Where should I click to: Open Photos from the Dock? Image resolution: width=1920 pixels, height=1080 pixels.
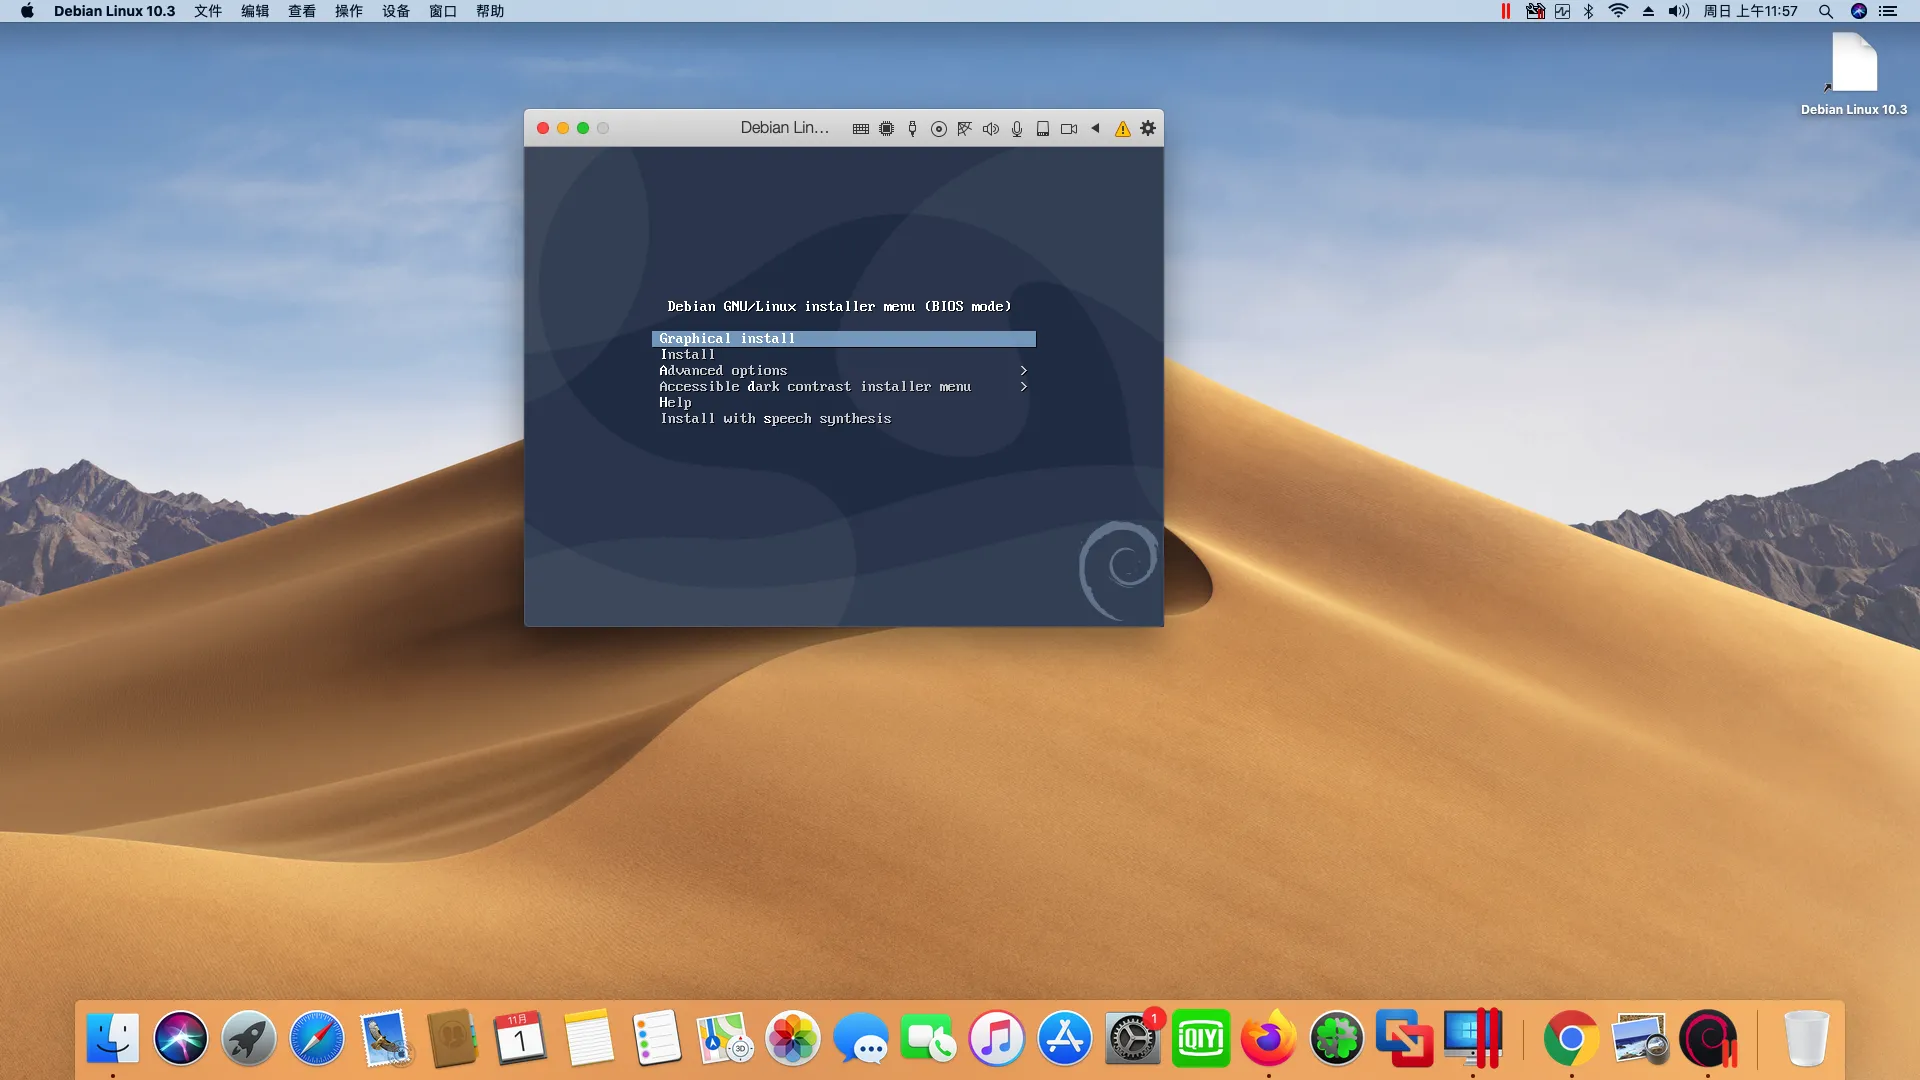click(793, 1038)
